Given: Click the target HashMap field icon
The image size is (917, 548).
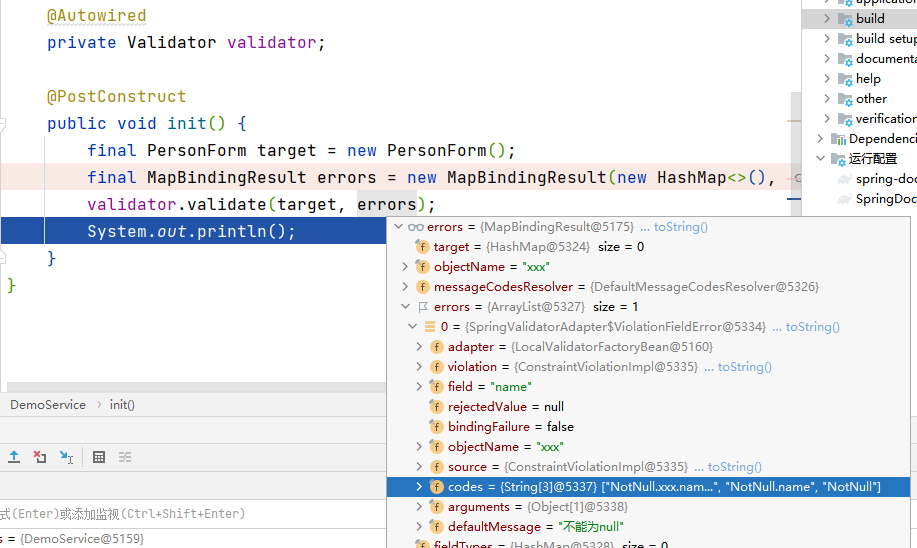Looking at the screenshot, I should (422, 247).
